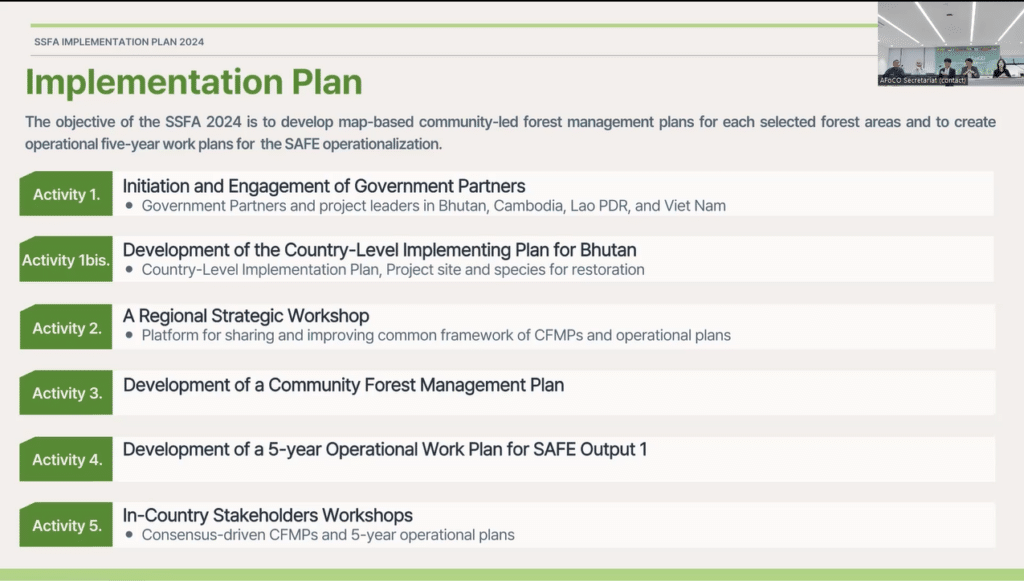Click the Implementation Plan slide title
Viewport: 1024px width, 581px height.
[x=194, y=82]
